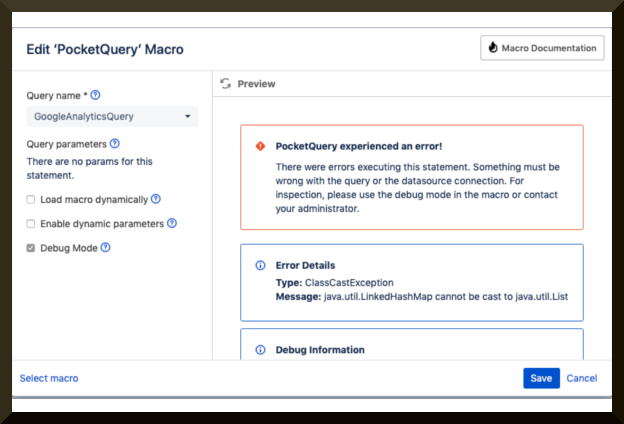
Task: Tick Enable dynamic parameters checkbox
Action: [x=31, y=224]
